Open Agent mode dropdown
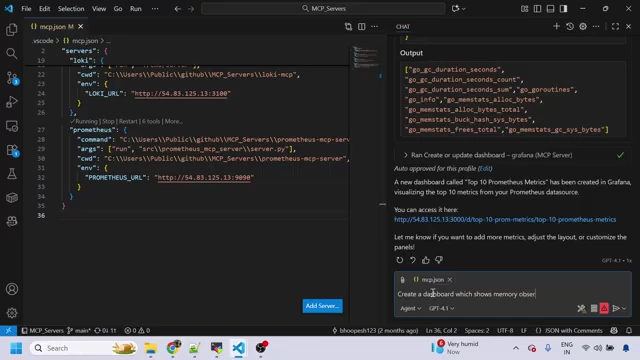The width and height of the screenshot is (640, 360). [410, 309]
